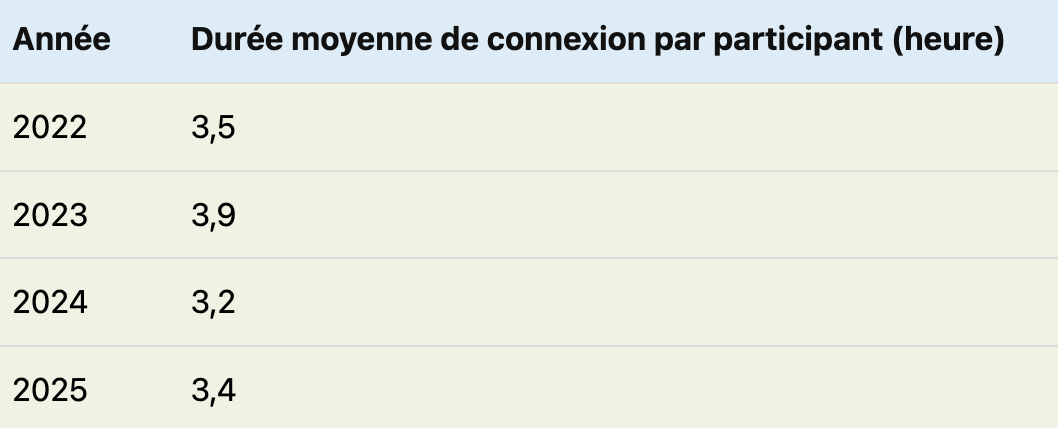This screenshot has height=428, width=1058.
Task: Click empty area of 2025 row
Action: [641, 388]
